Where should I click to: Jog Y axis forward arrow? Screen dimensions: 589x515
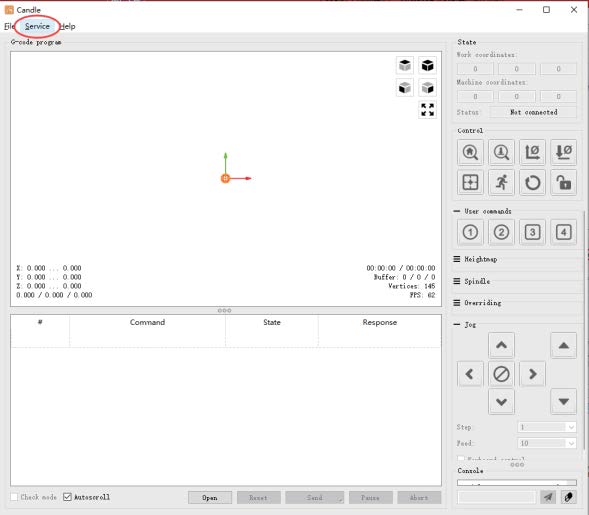click(501, 345)
